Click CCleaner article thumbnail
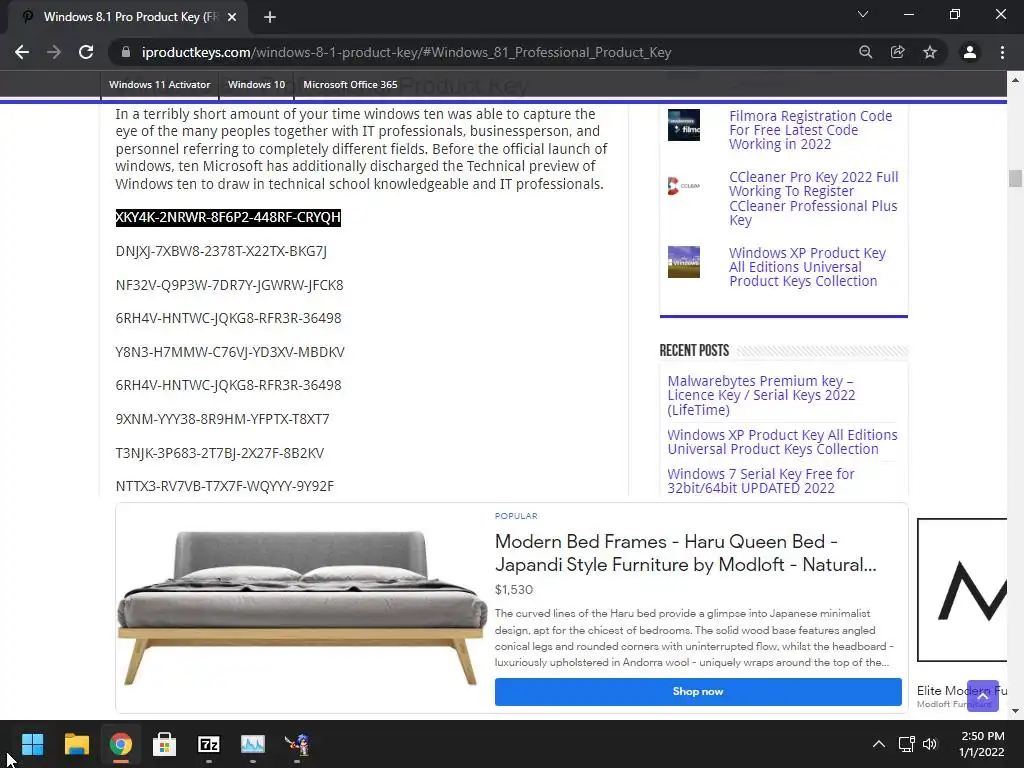The width and height of the screenshot is (1024, 768). pos(684,186)
